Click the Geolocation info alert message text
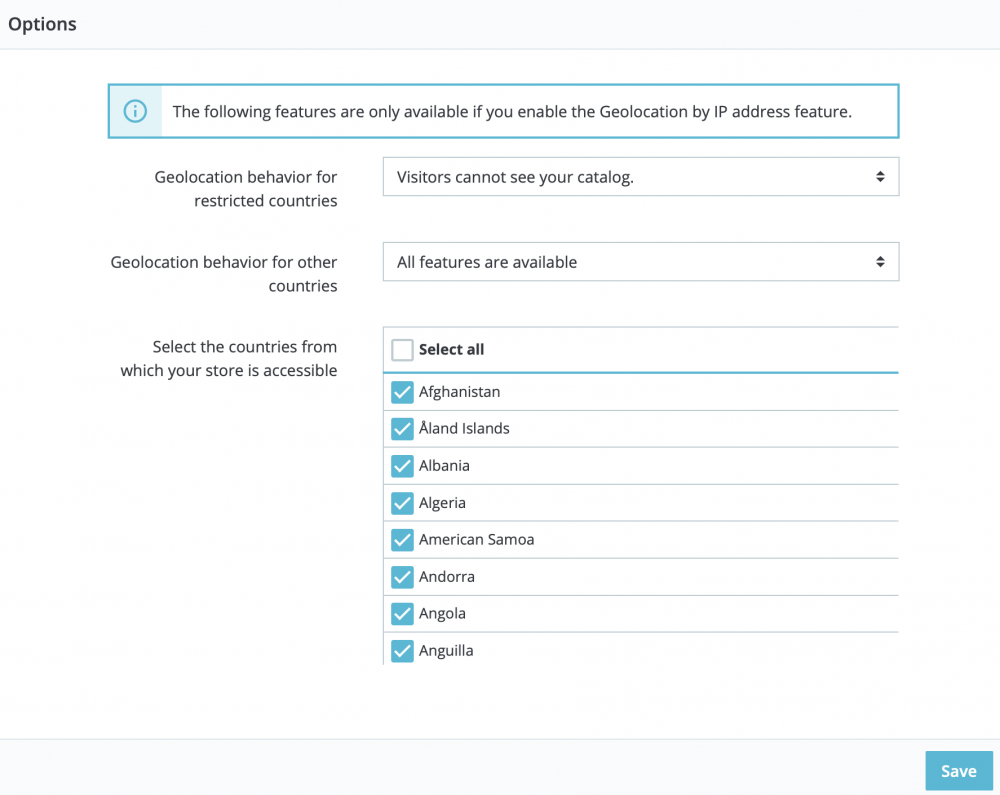 tap(512, 112)
